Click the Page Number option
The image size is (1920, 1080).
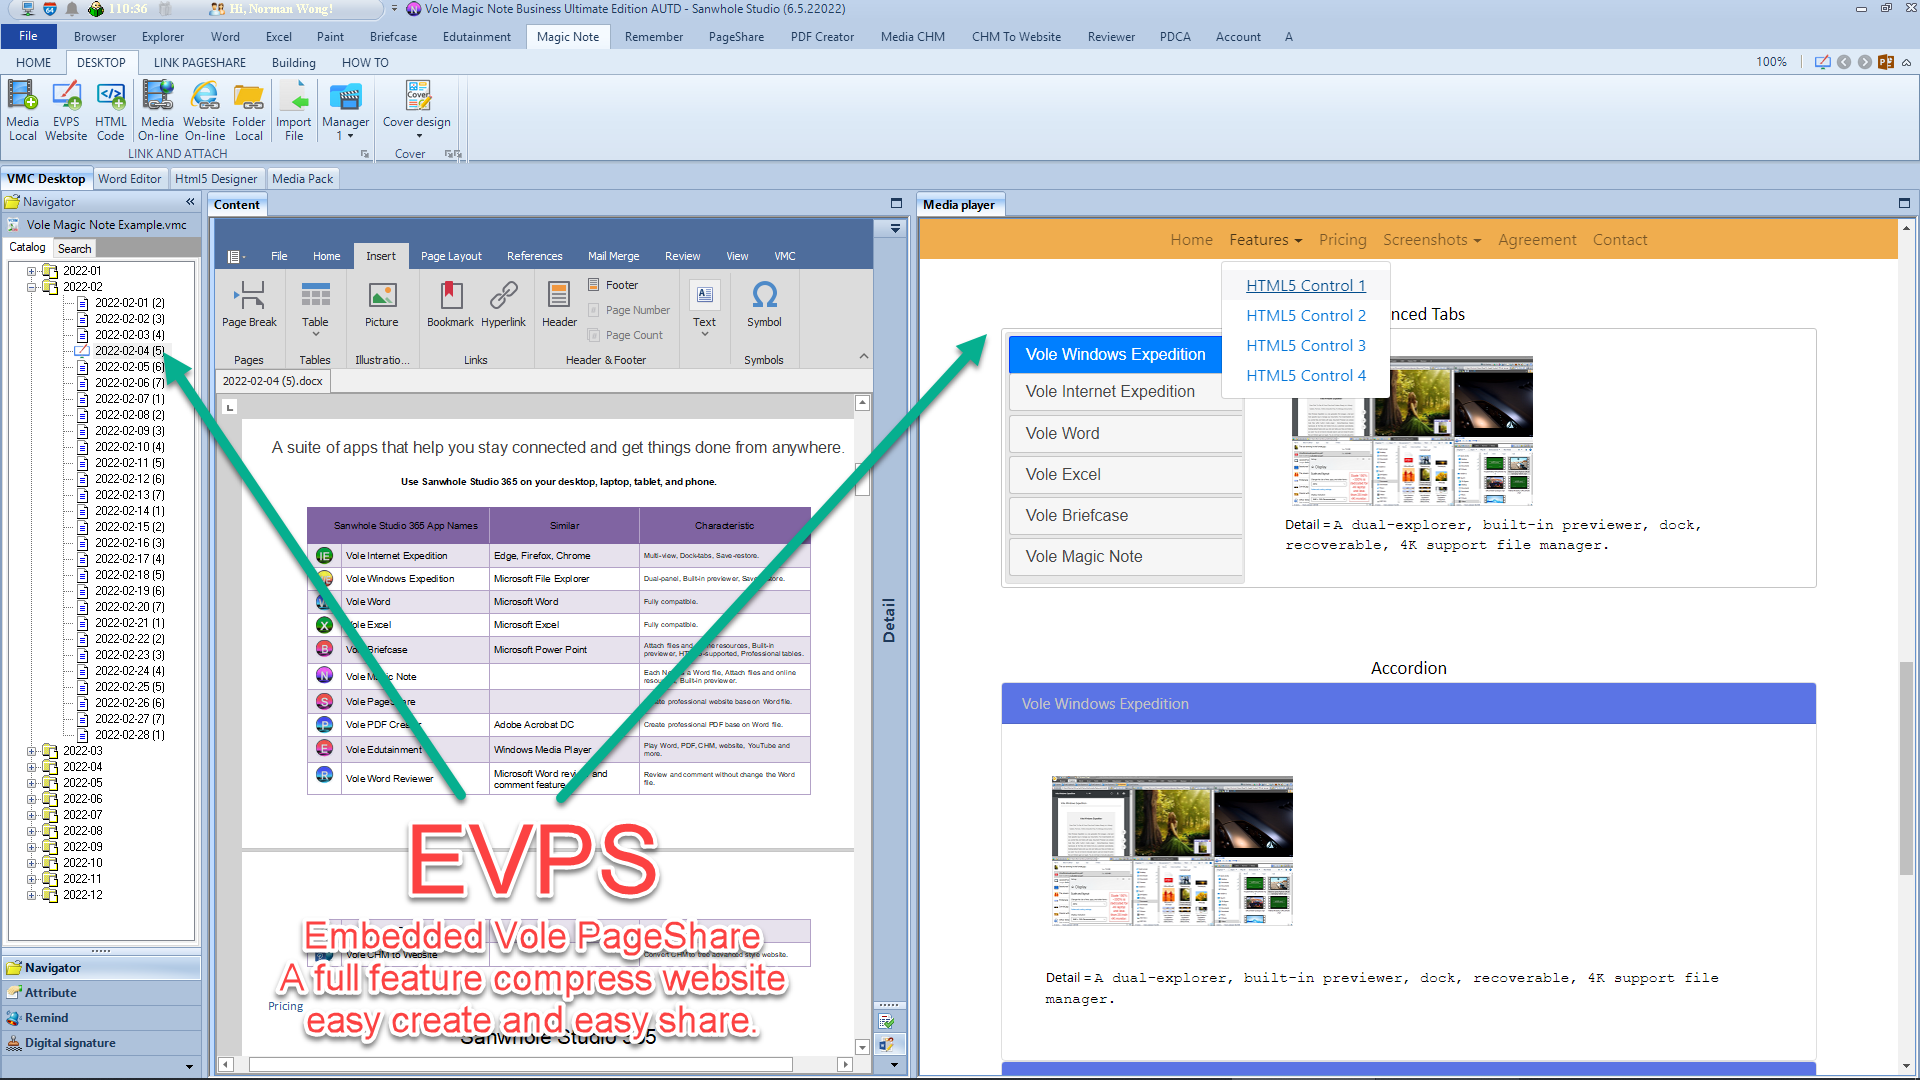[629, 310]
